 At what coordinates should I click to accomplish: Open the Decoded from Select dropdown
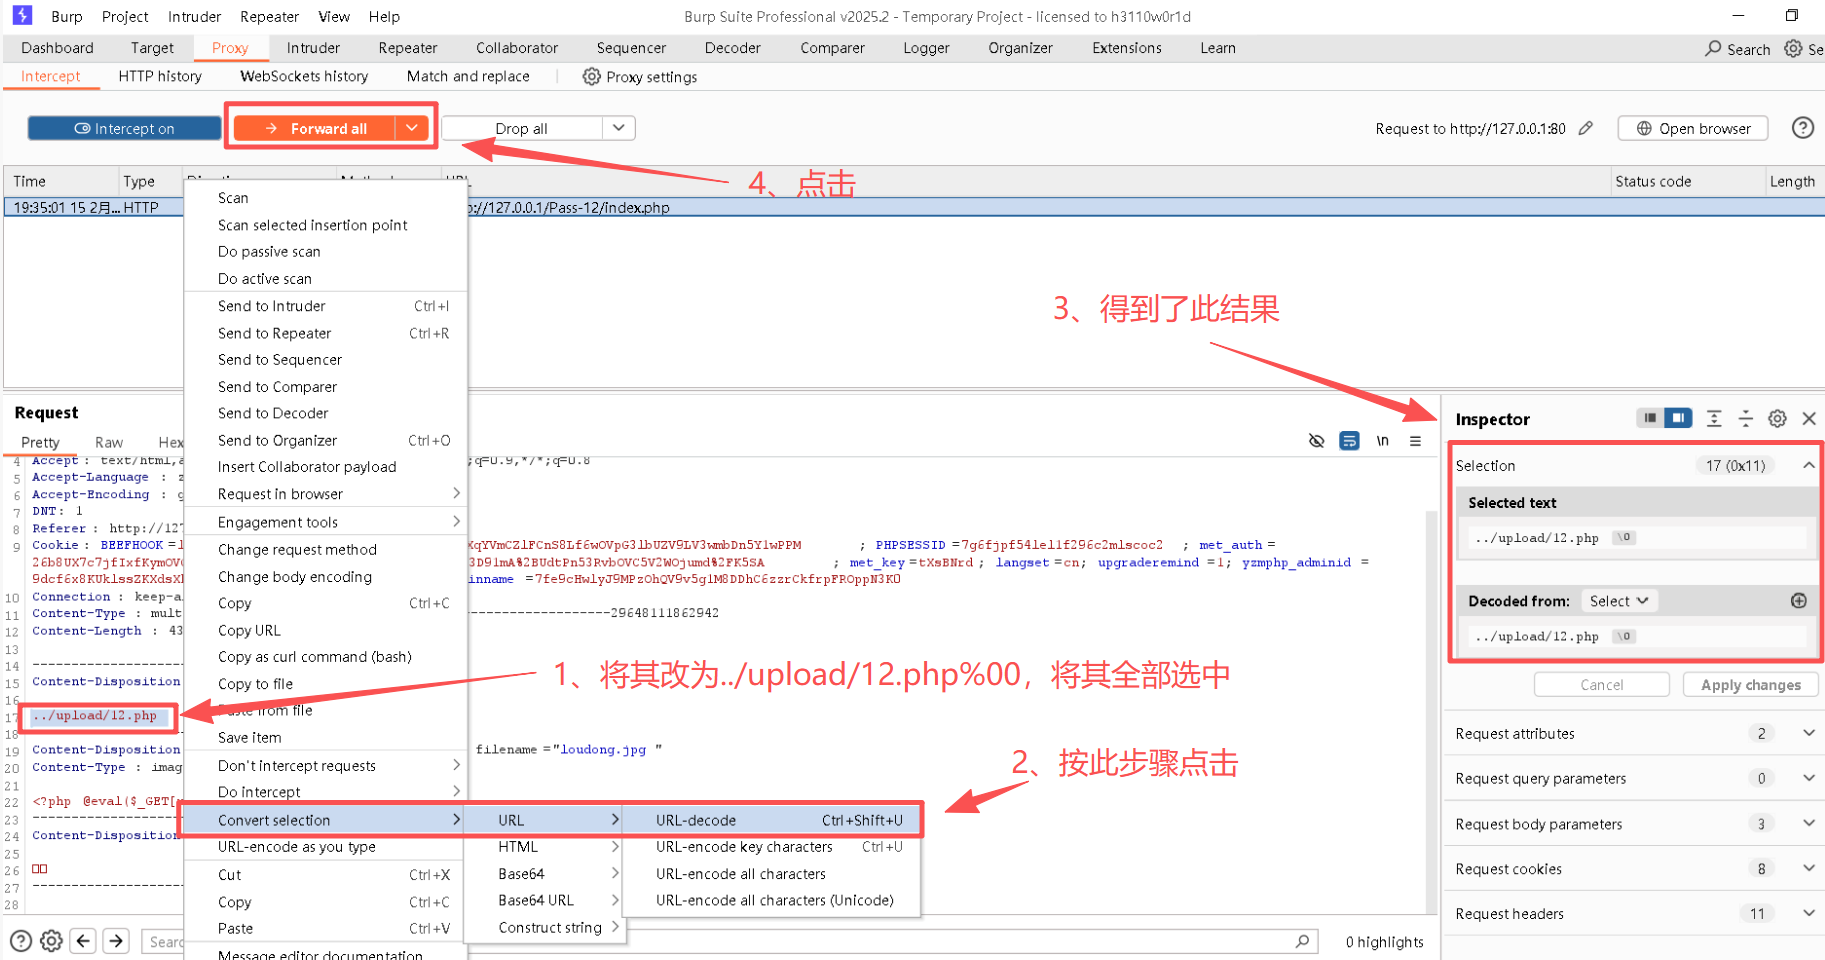click(1619, 601)
